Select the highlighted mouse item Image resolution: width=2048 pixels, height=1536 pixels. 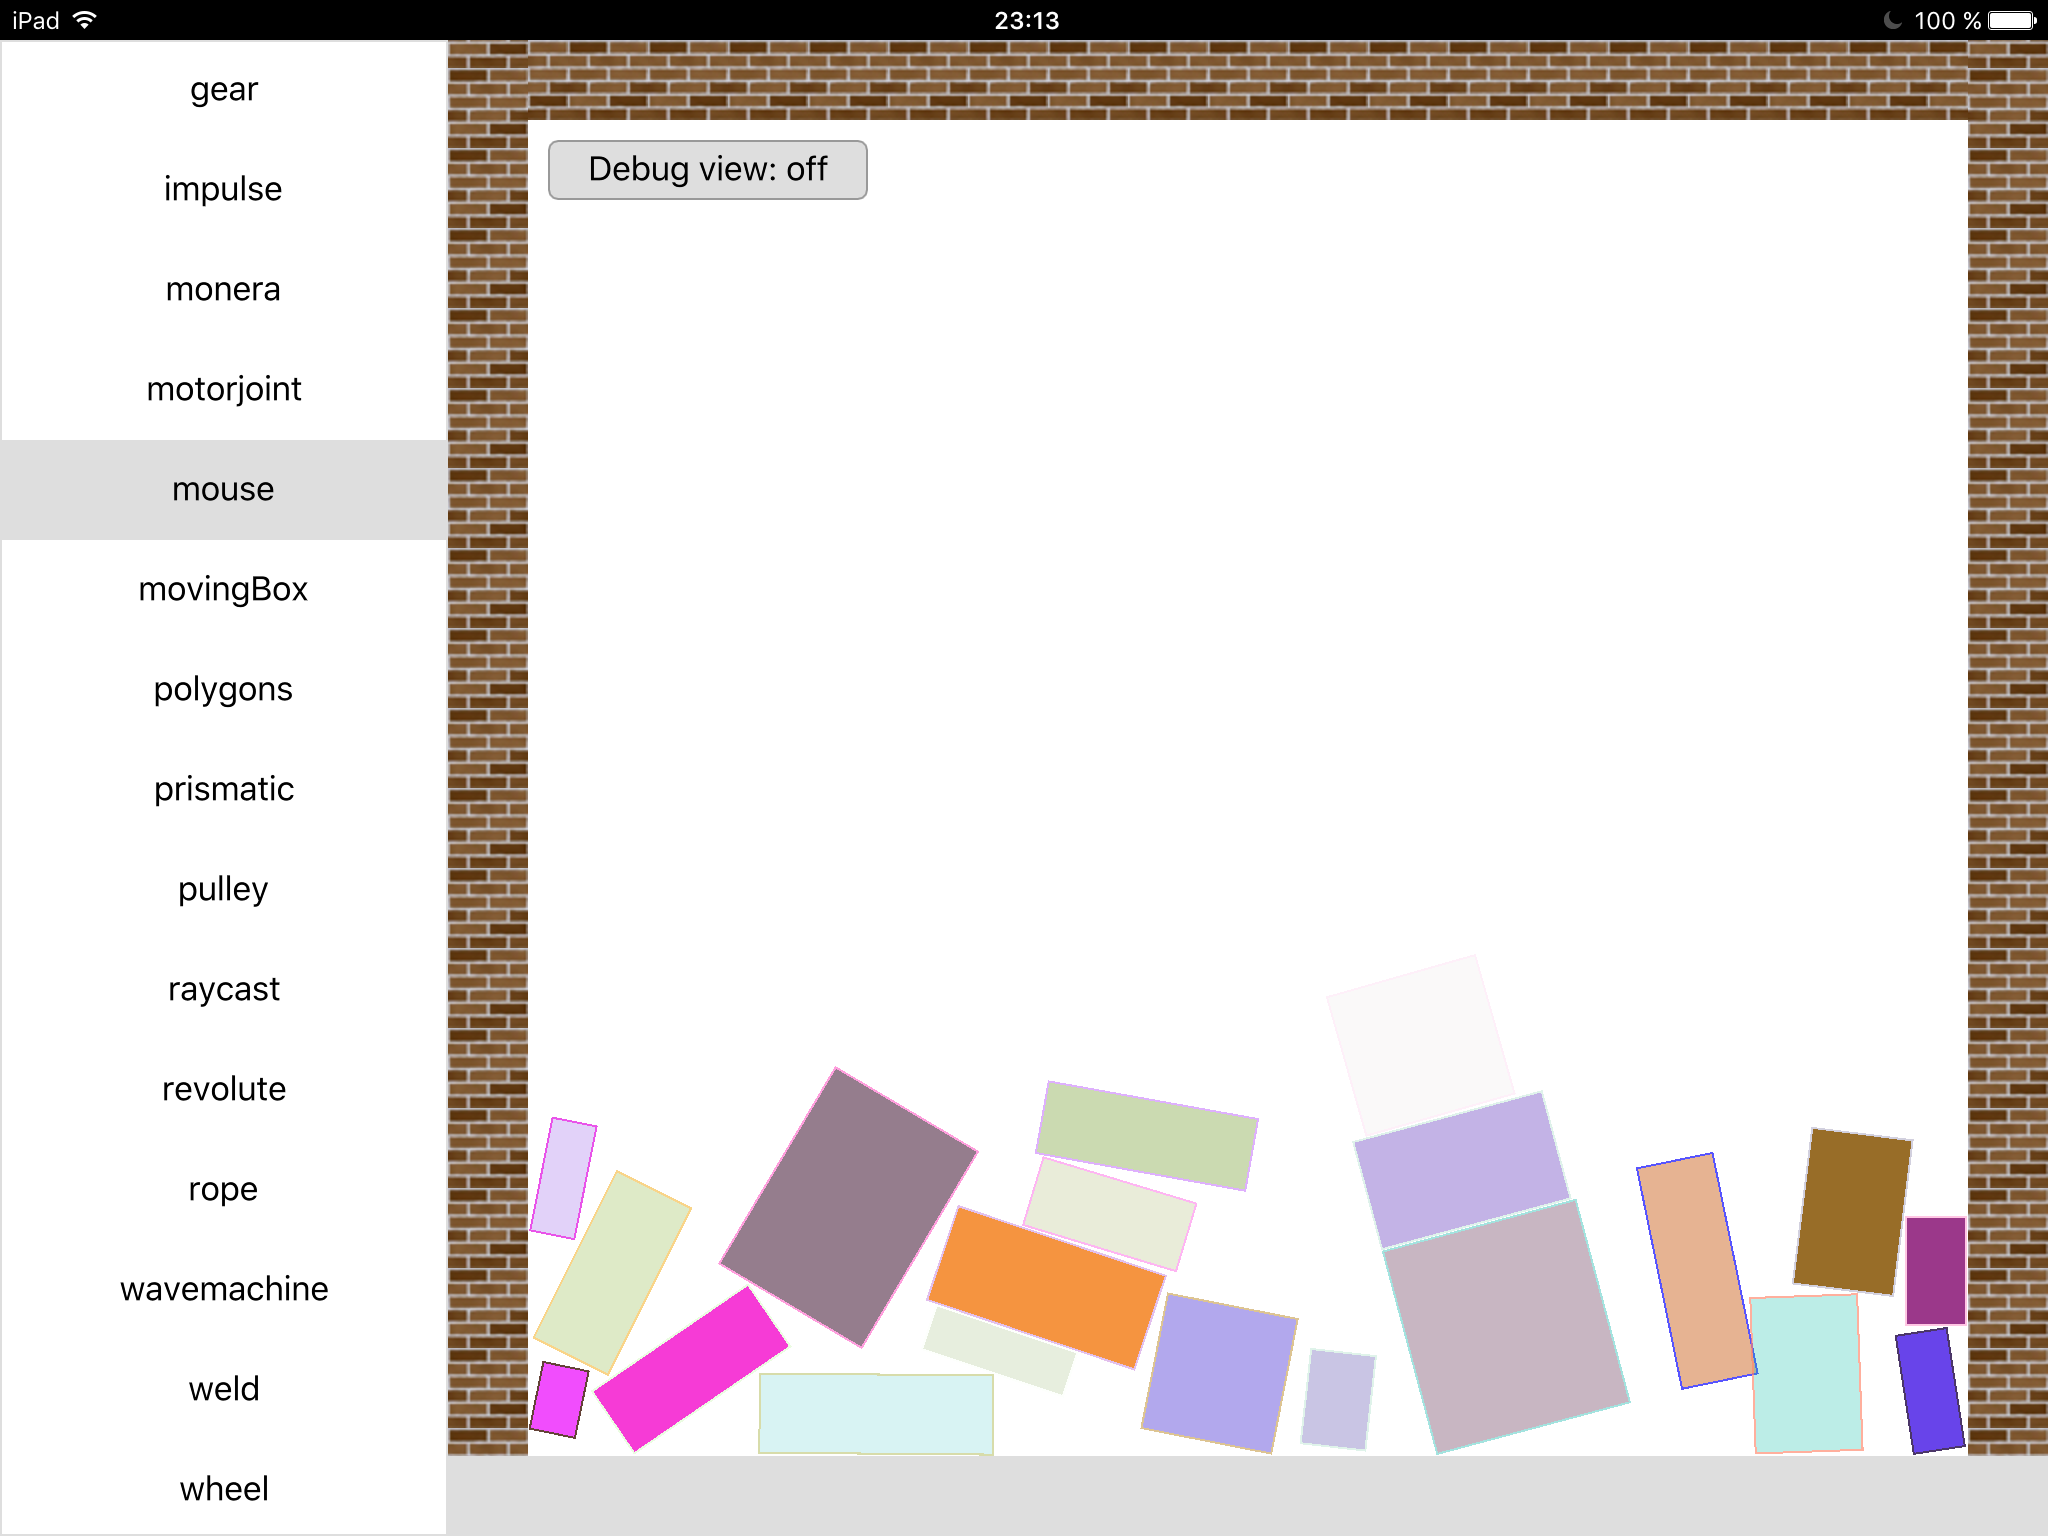click(x=224, y=489)
